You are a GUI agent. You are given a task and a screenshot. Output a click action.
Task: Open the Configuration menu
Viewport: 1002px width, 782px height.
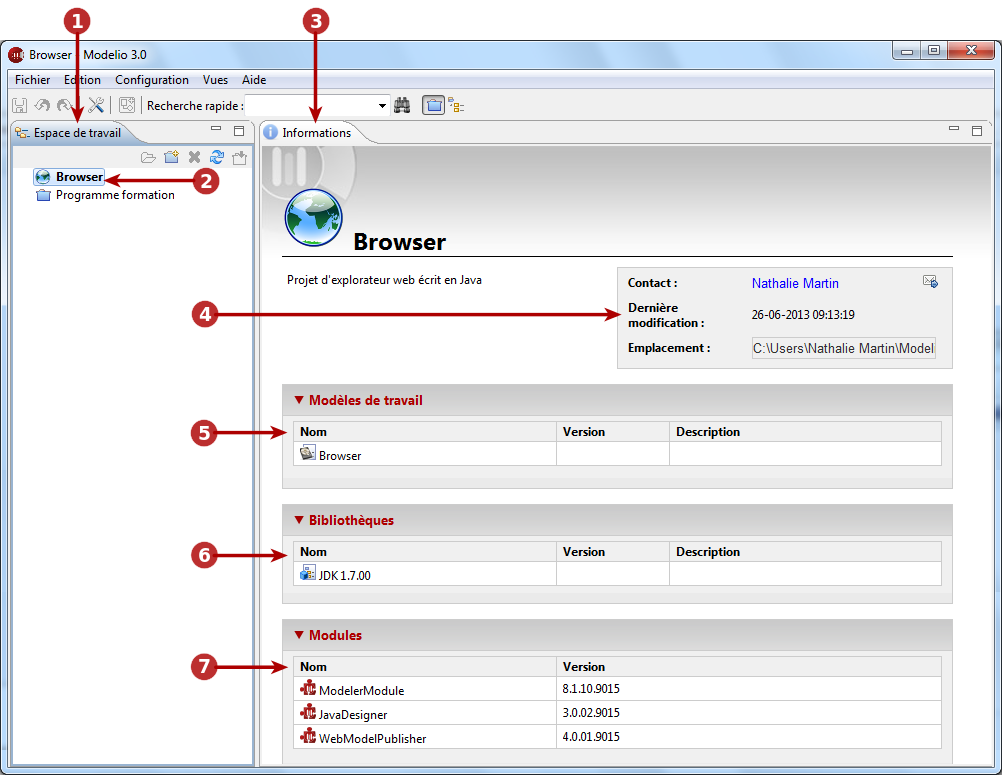[x=152, y=80]
